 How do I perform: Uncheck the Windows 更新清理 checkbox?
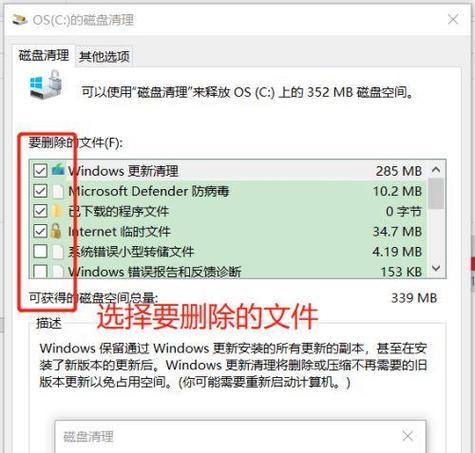(x=40, y=171)
